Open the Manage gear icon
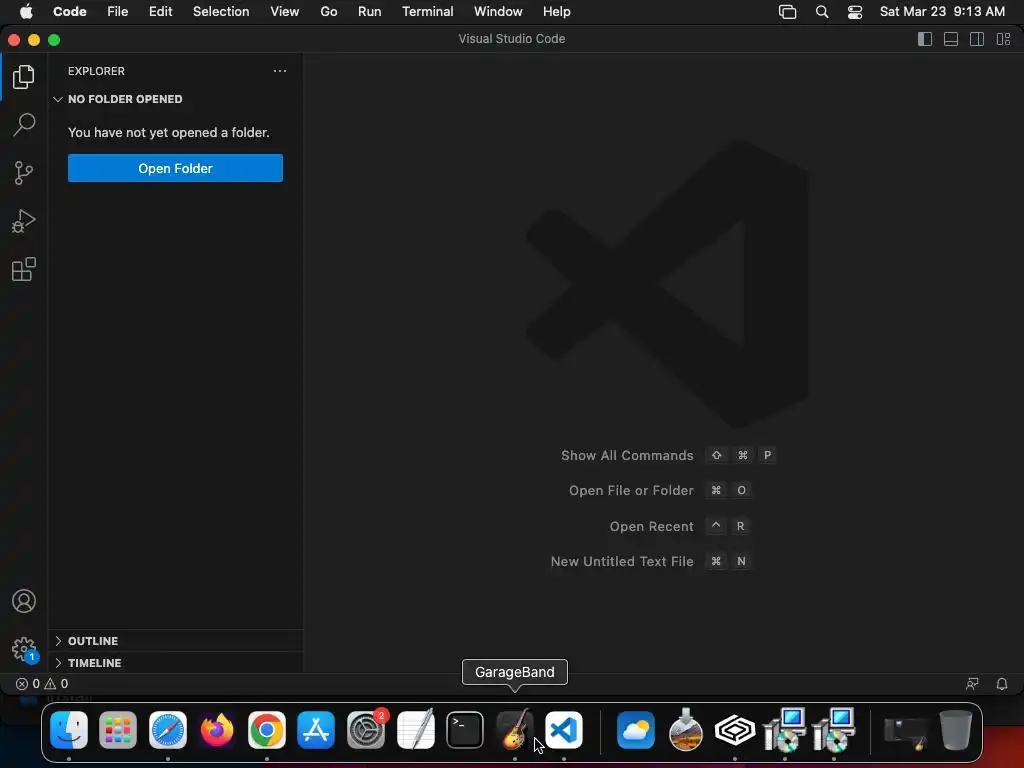The image size is (1024, 768). 24,650
